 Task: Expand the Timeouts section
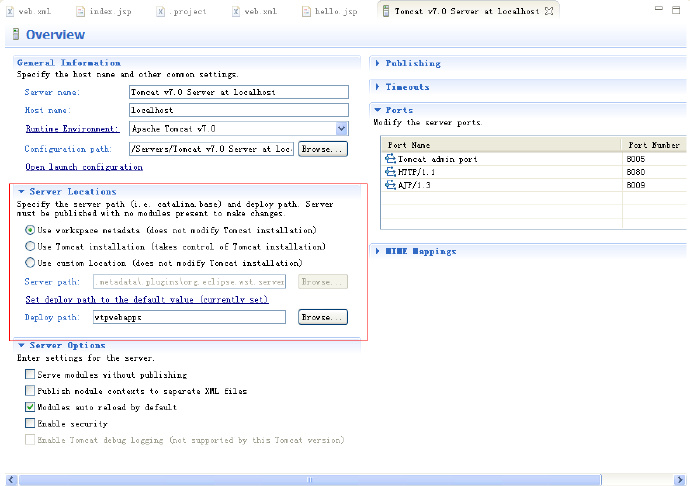coord(378,87)
